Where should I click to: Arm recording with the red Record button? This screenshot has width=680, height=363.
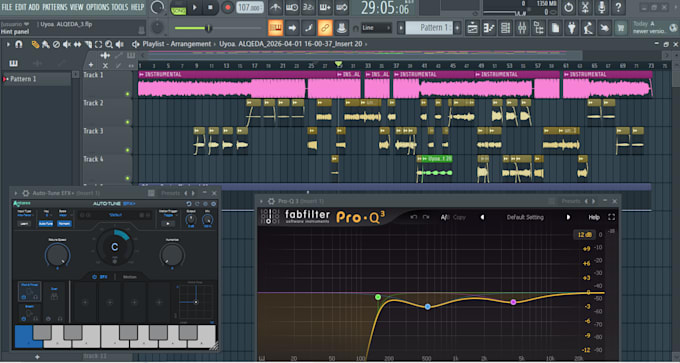[x=227, y=7]
